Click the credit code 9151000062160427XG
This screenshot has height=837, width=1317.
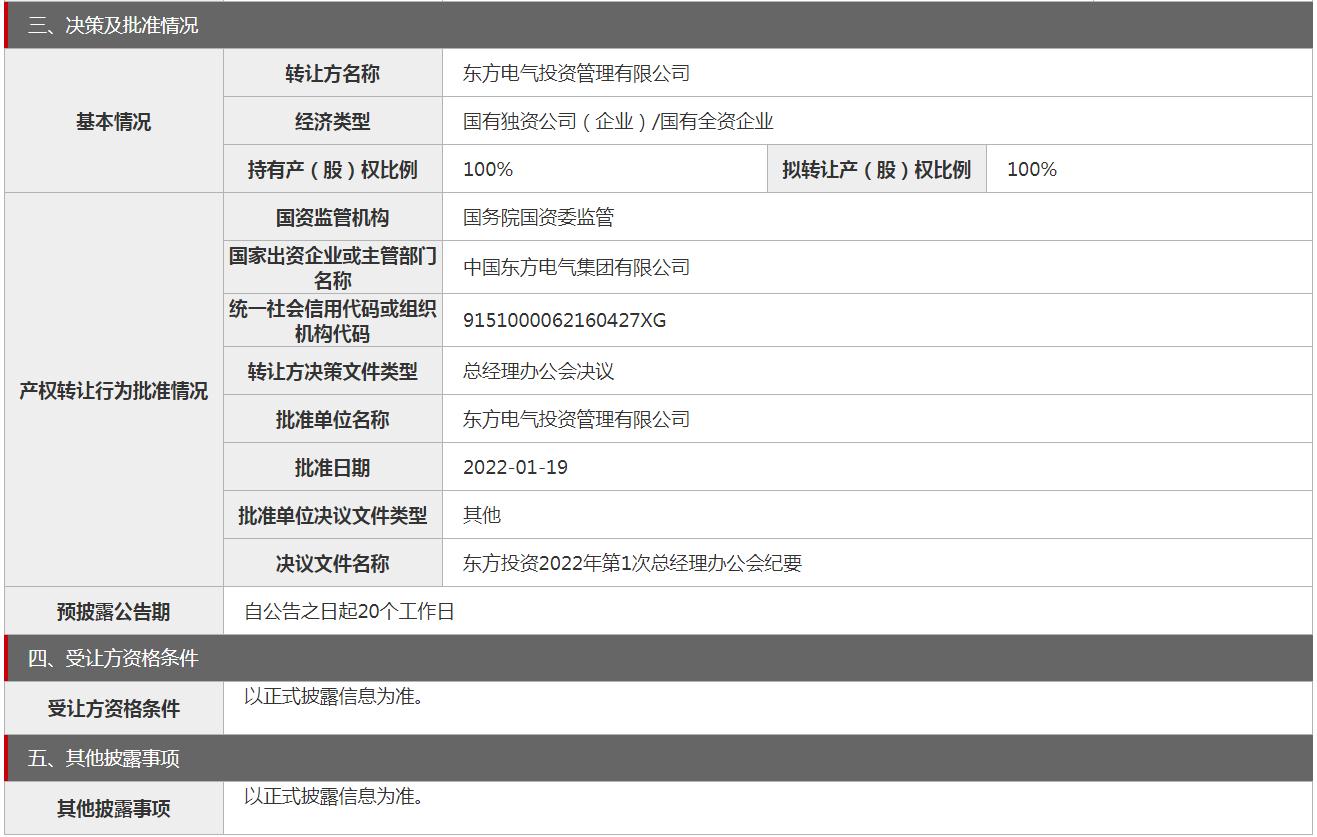click(x=564, y=320)
